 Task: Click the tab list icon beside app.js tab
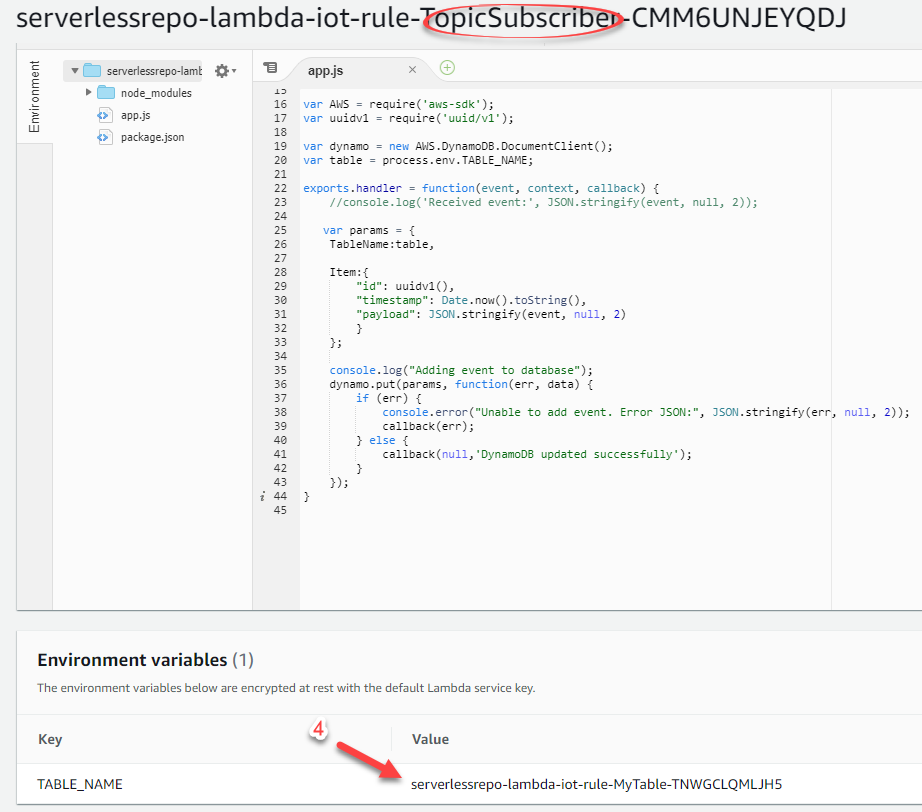click(269, 68)
